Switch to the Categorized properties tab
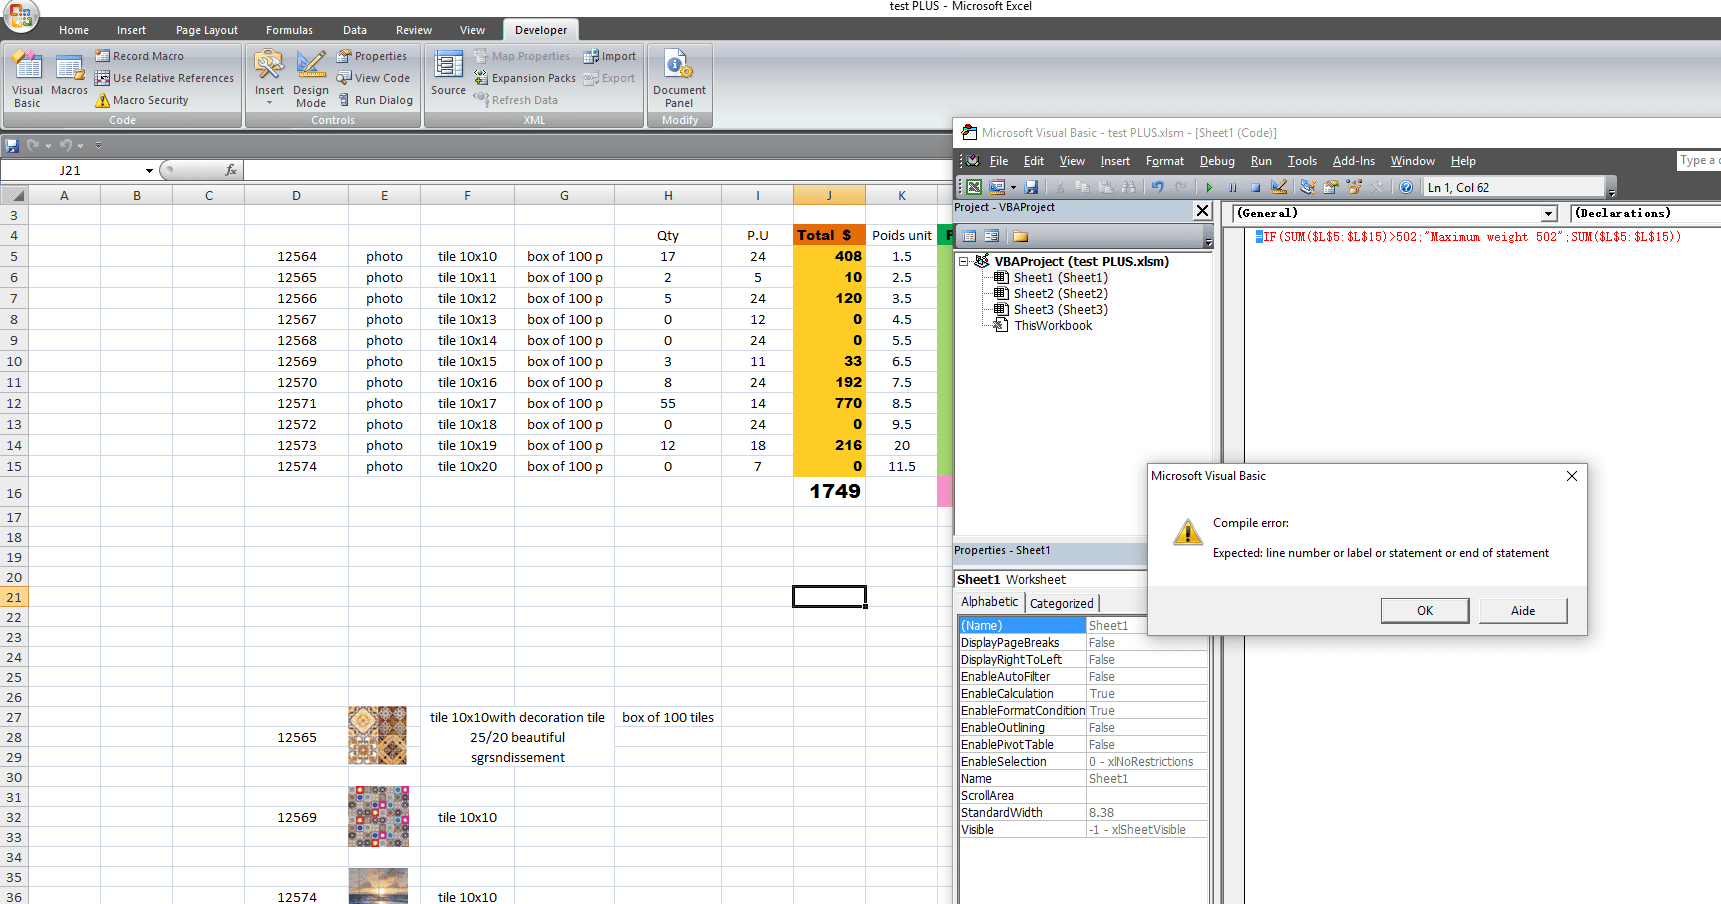Image resolution: width=1721 pixels, height=904 pixels. [x=1061, y=603]
